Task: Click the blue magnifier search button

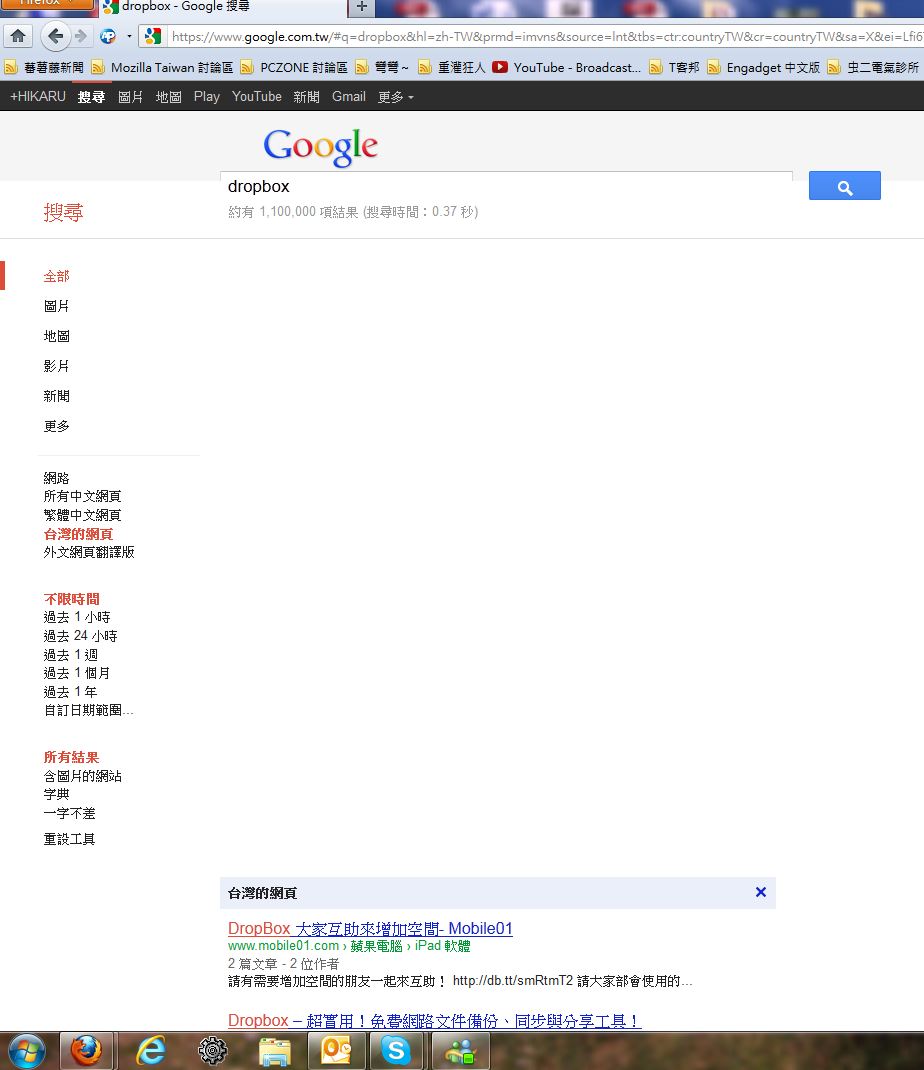Action: pos(844,186)
